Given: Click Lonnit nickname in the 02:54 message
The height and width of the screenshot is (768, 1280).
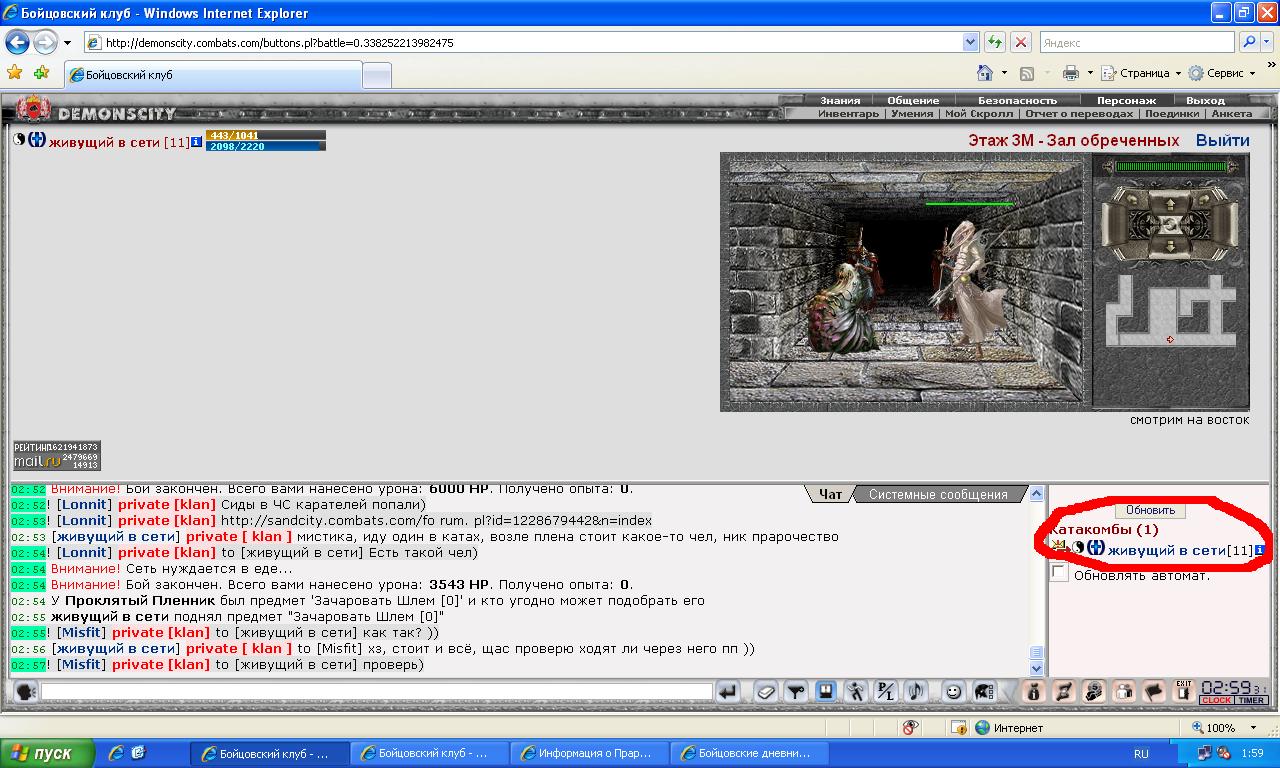Looking at the screenshot, I should coord(85,552).
